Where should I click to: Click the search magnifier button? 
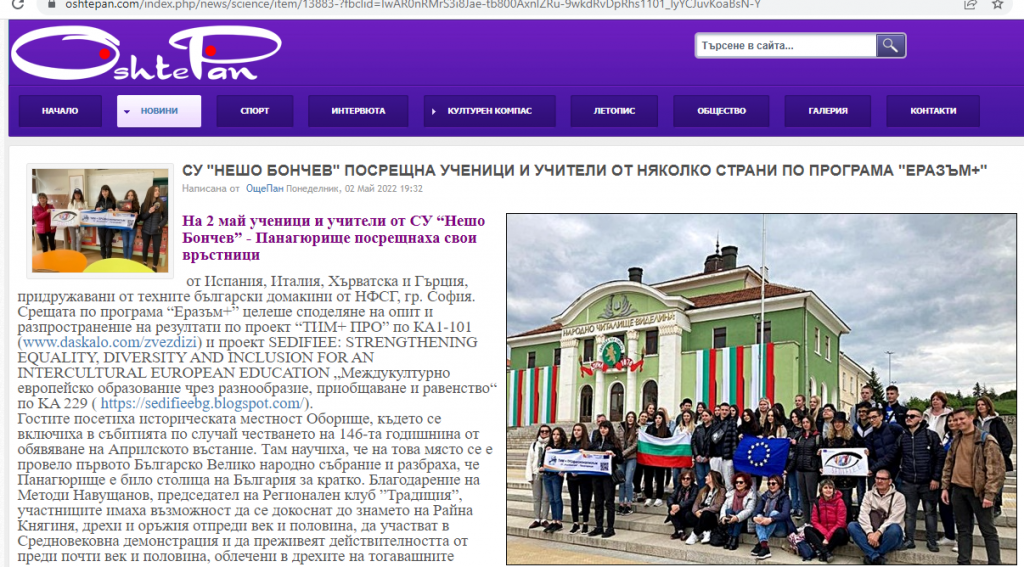(x=890, y=46)
